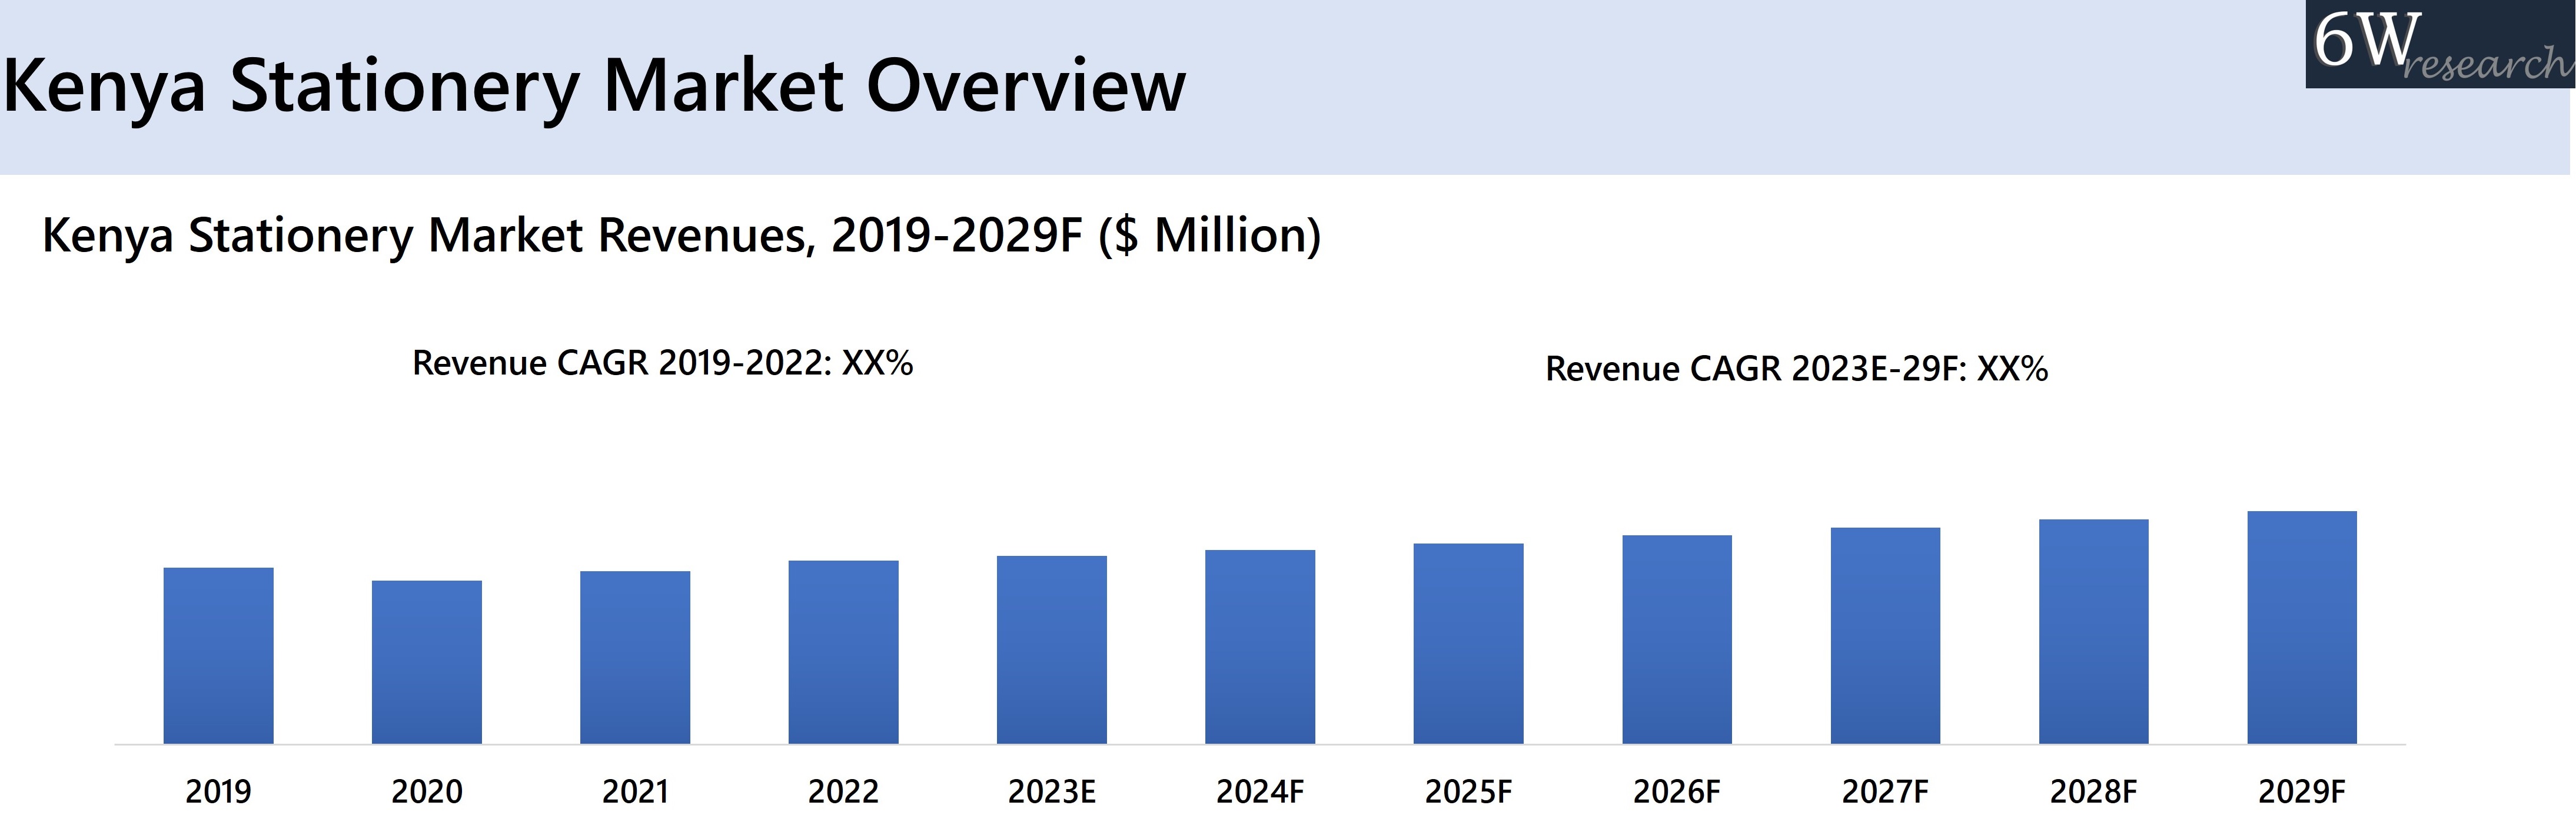The image size is (2576, 825).
Task: Select the 2023E revenue bar
Action: tap(1052, 650)
